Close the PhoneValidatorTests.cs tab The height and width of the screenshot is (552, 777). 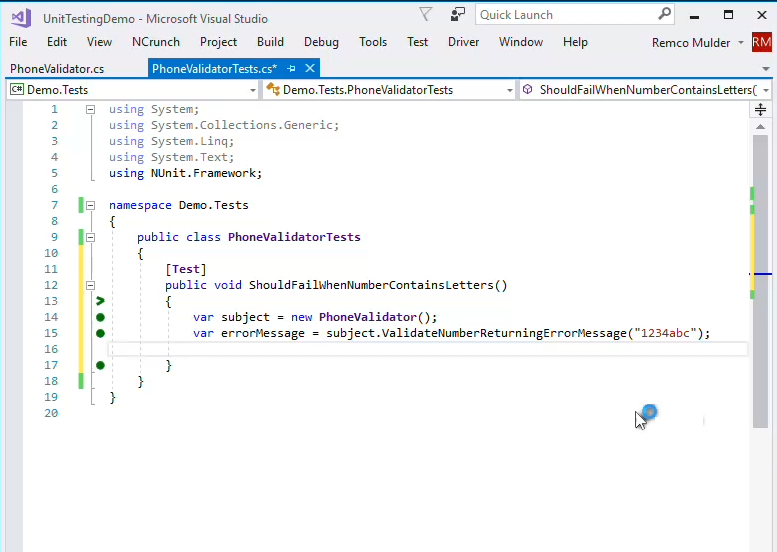(x=310, y=68)
